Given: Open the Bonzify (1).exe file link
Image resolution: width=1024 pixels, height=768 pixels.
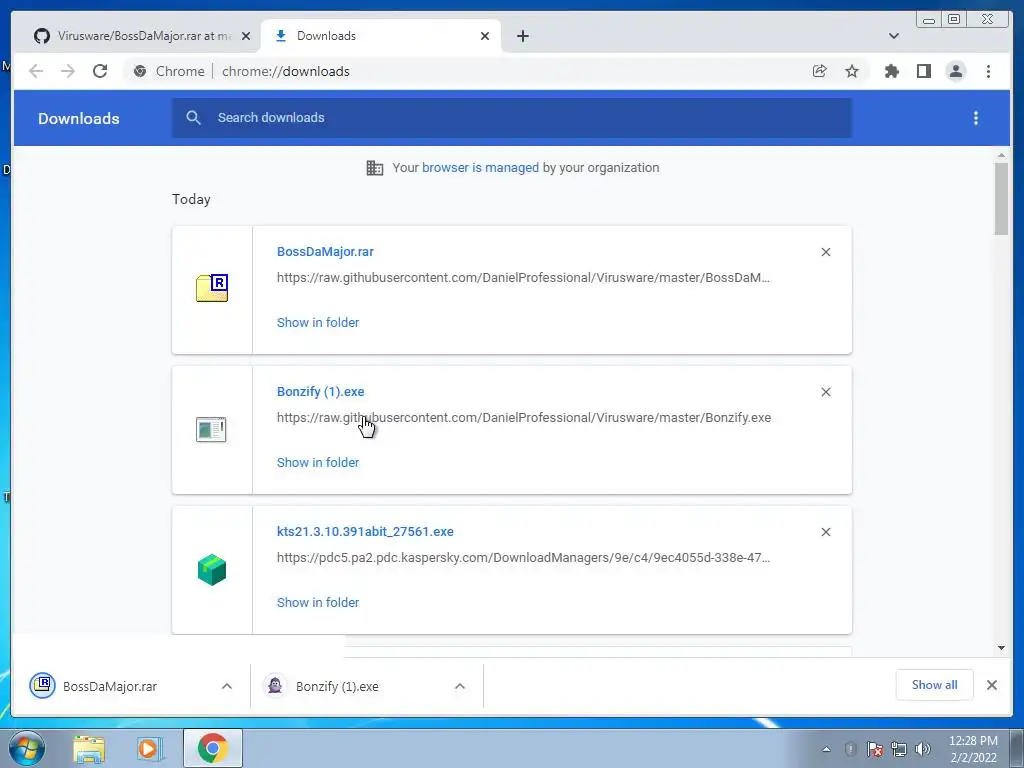Looking at the screenshot, I should (x=321, y=392).
